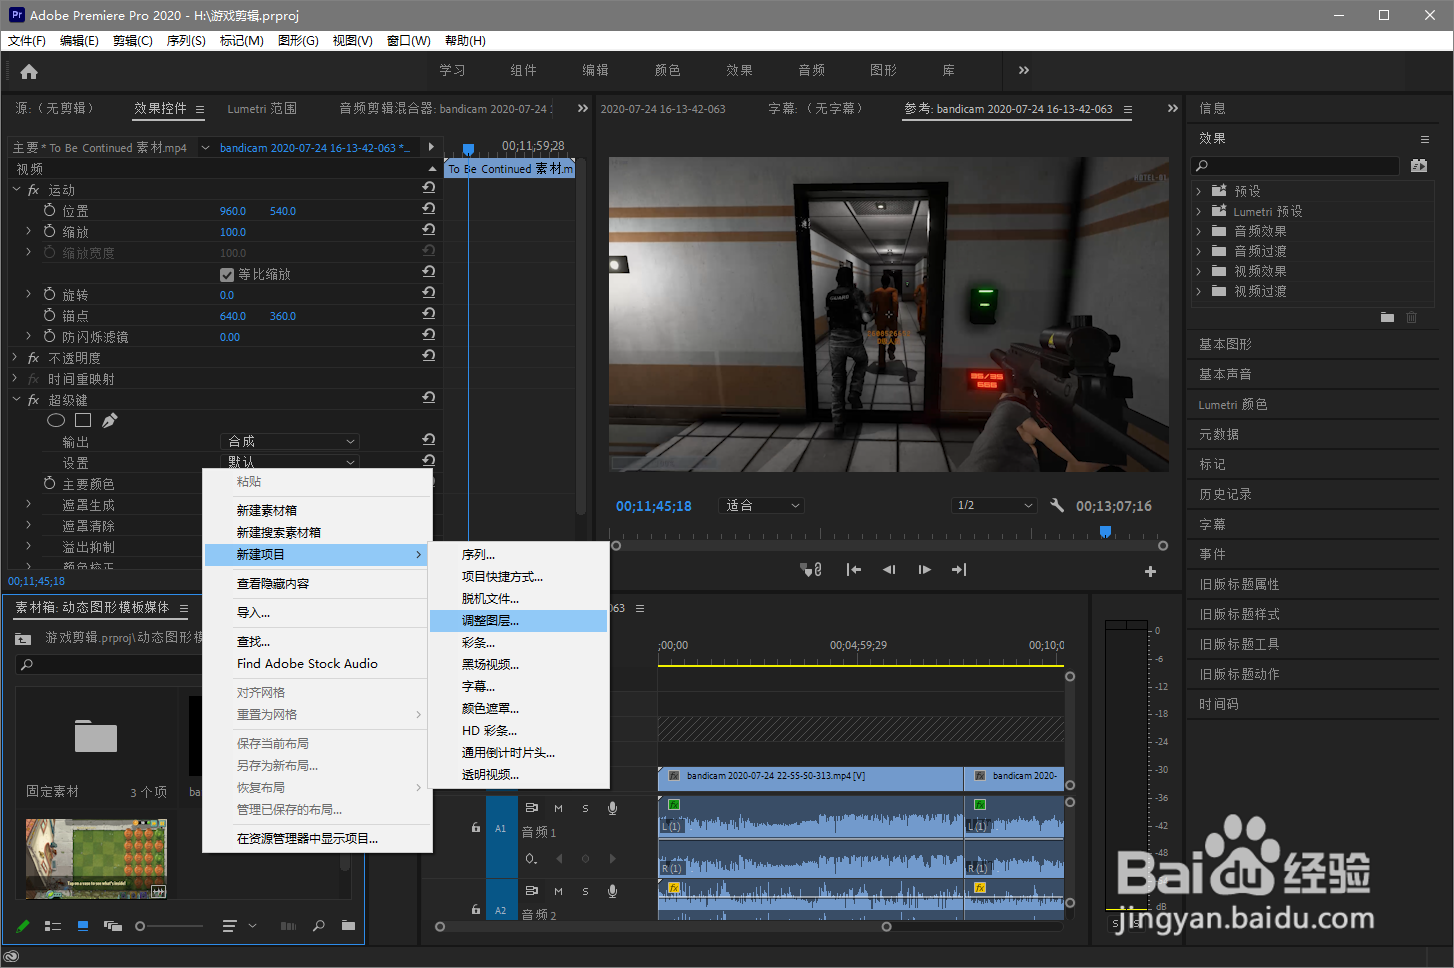The height and width of the screenshot is (968, 1454).
Task: Choose 调整图层... from submenu
Action: pyautogui.click(x=518, y=621)
